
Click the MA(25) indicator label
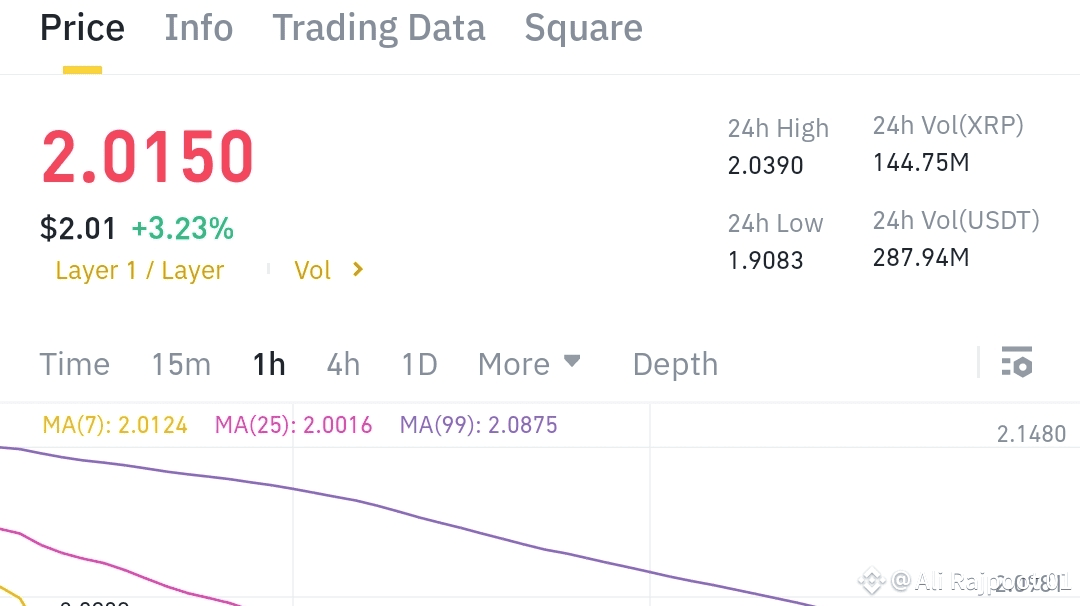click(293, 425)
